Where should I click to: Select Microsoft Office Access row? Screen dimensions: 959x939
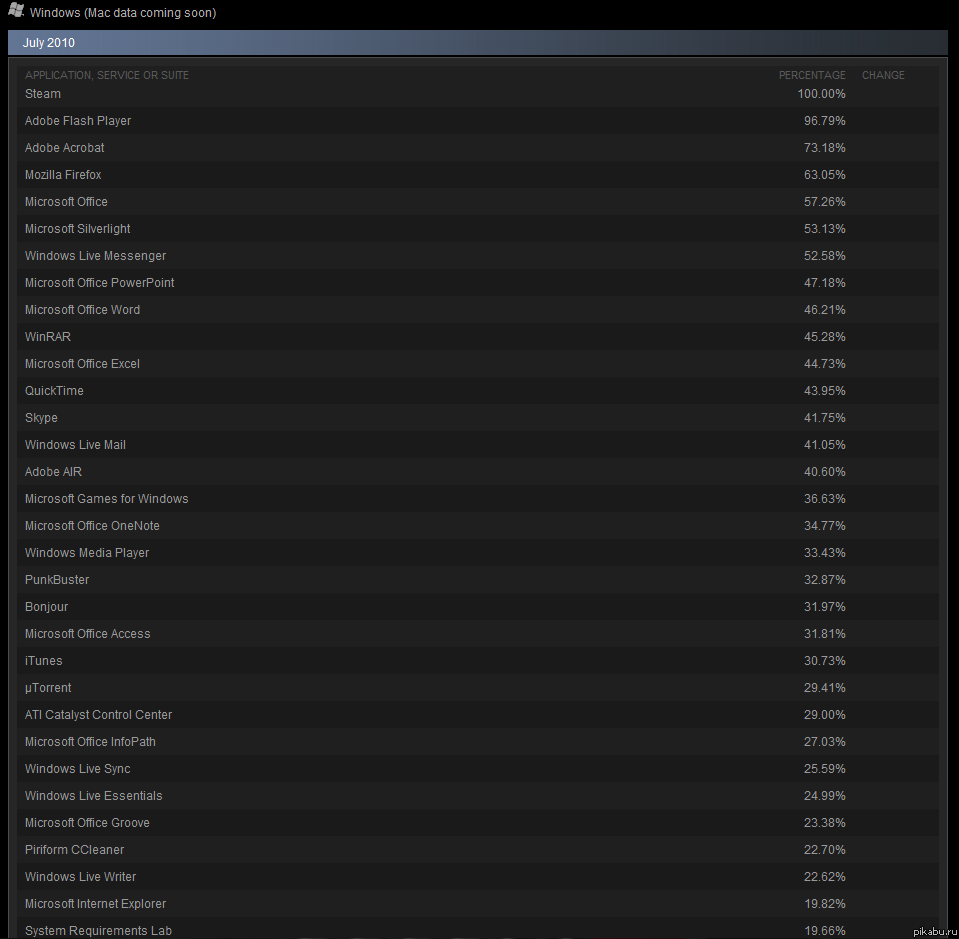(x=478, y=633)
